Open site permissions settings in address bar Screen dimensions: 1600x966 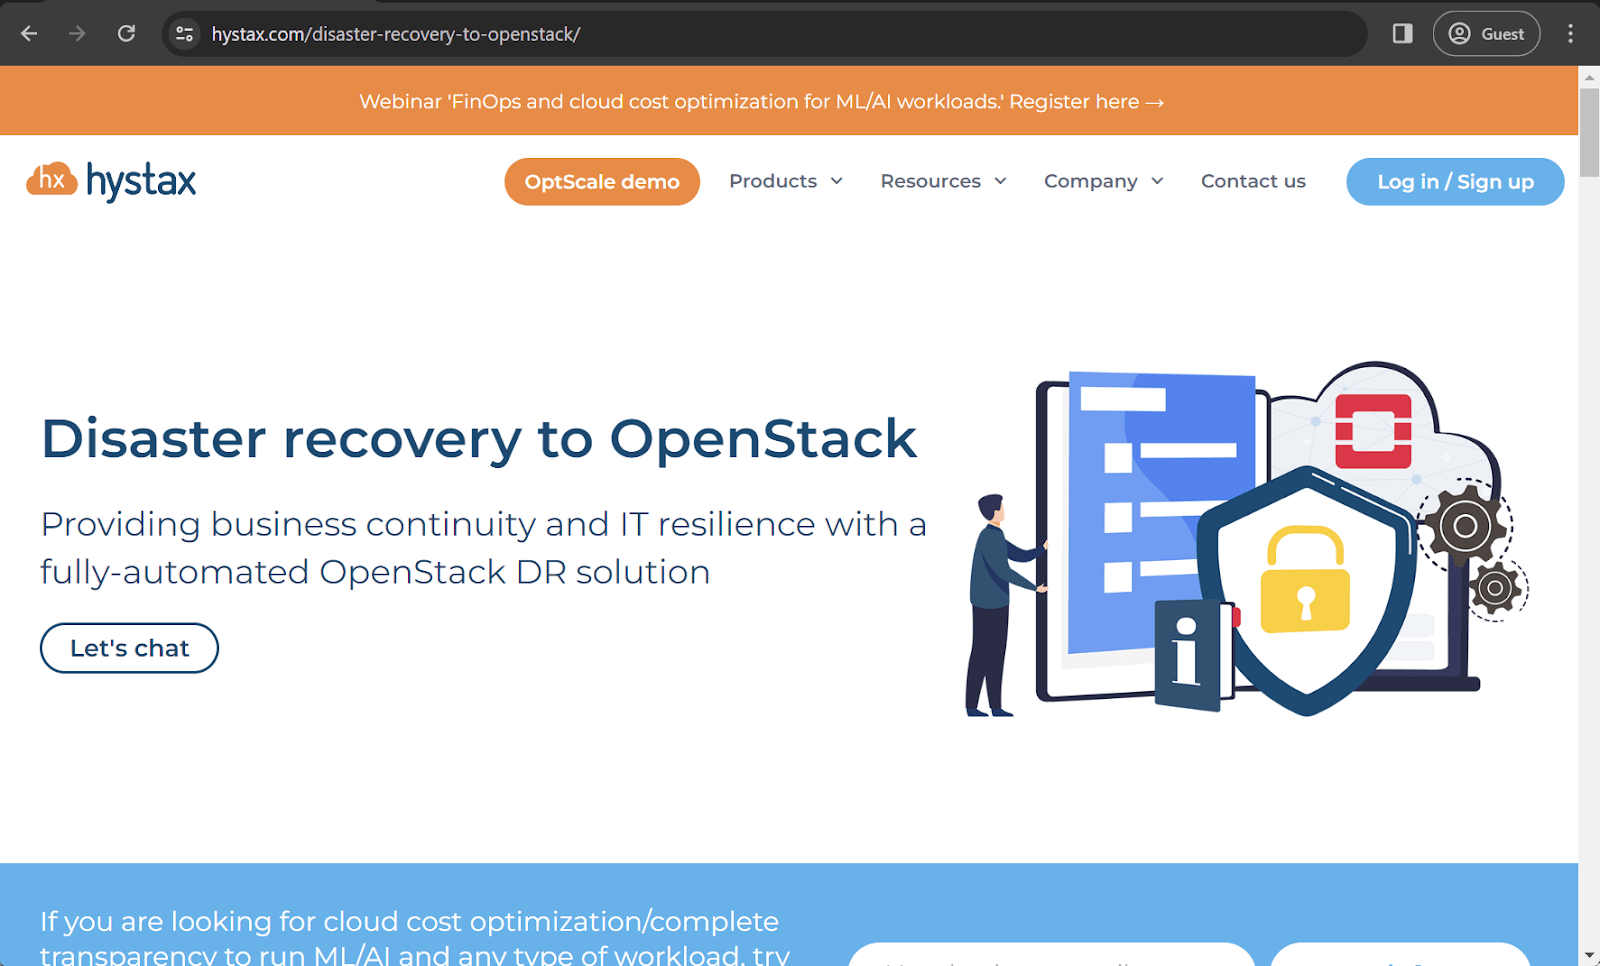pos(184,33)
